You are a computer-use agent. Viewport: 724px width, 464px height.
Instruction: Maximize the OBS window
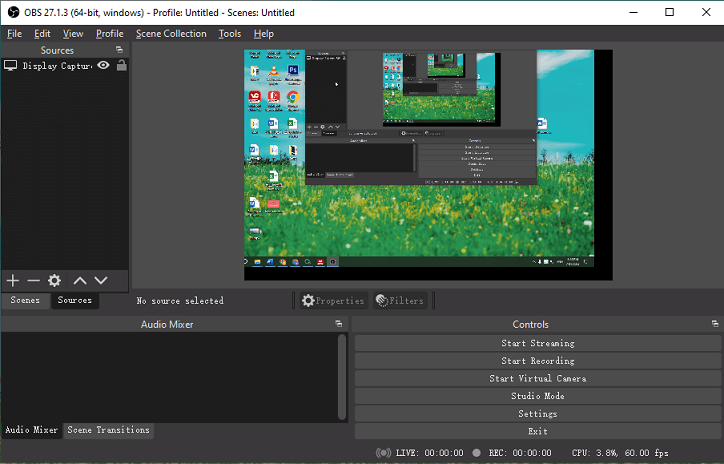click(x=670, y=12)
